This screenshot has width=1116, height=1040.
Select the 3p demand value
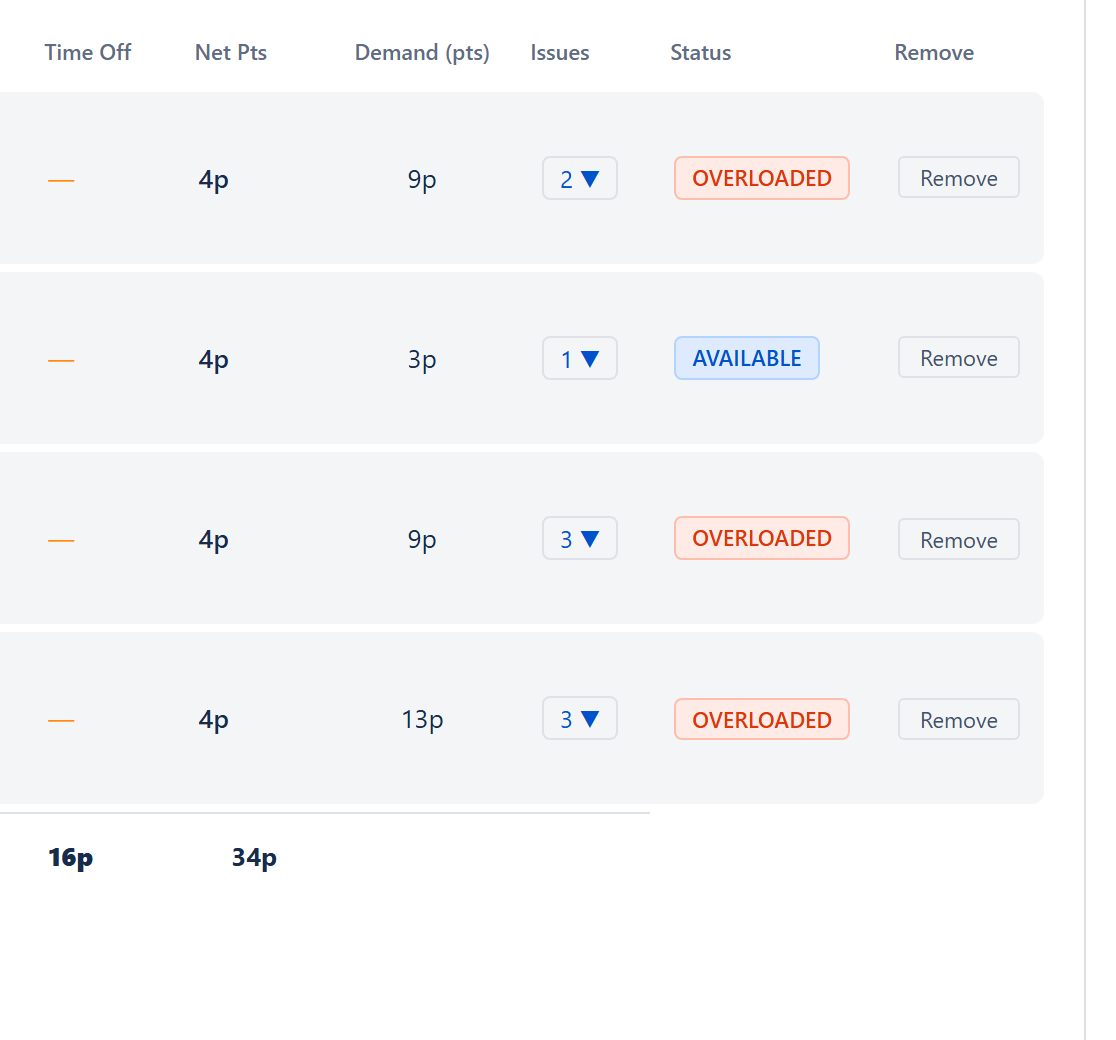pyautogui.click(x=422, y=359)
